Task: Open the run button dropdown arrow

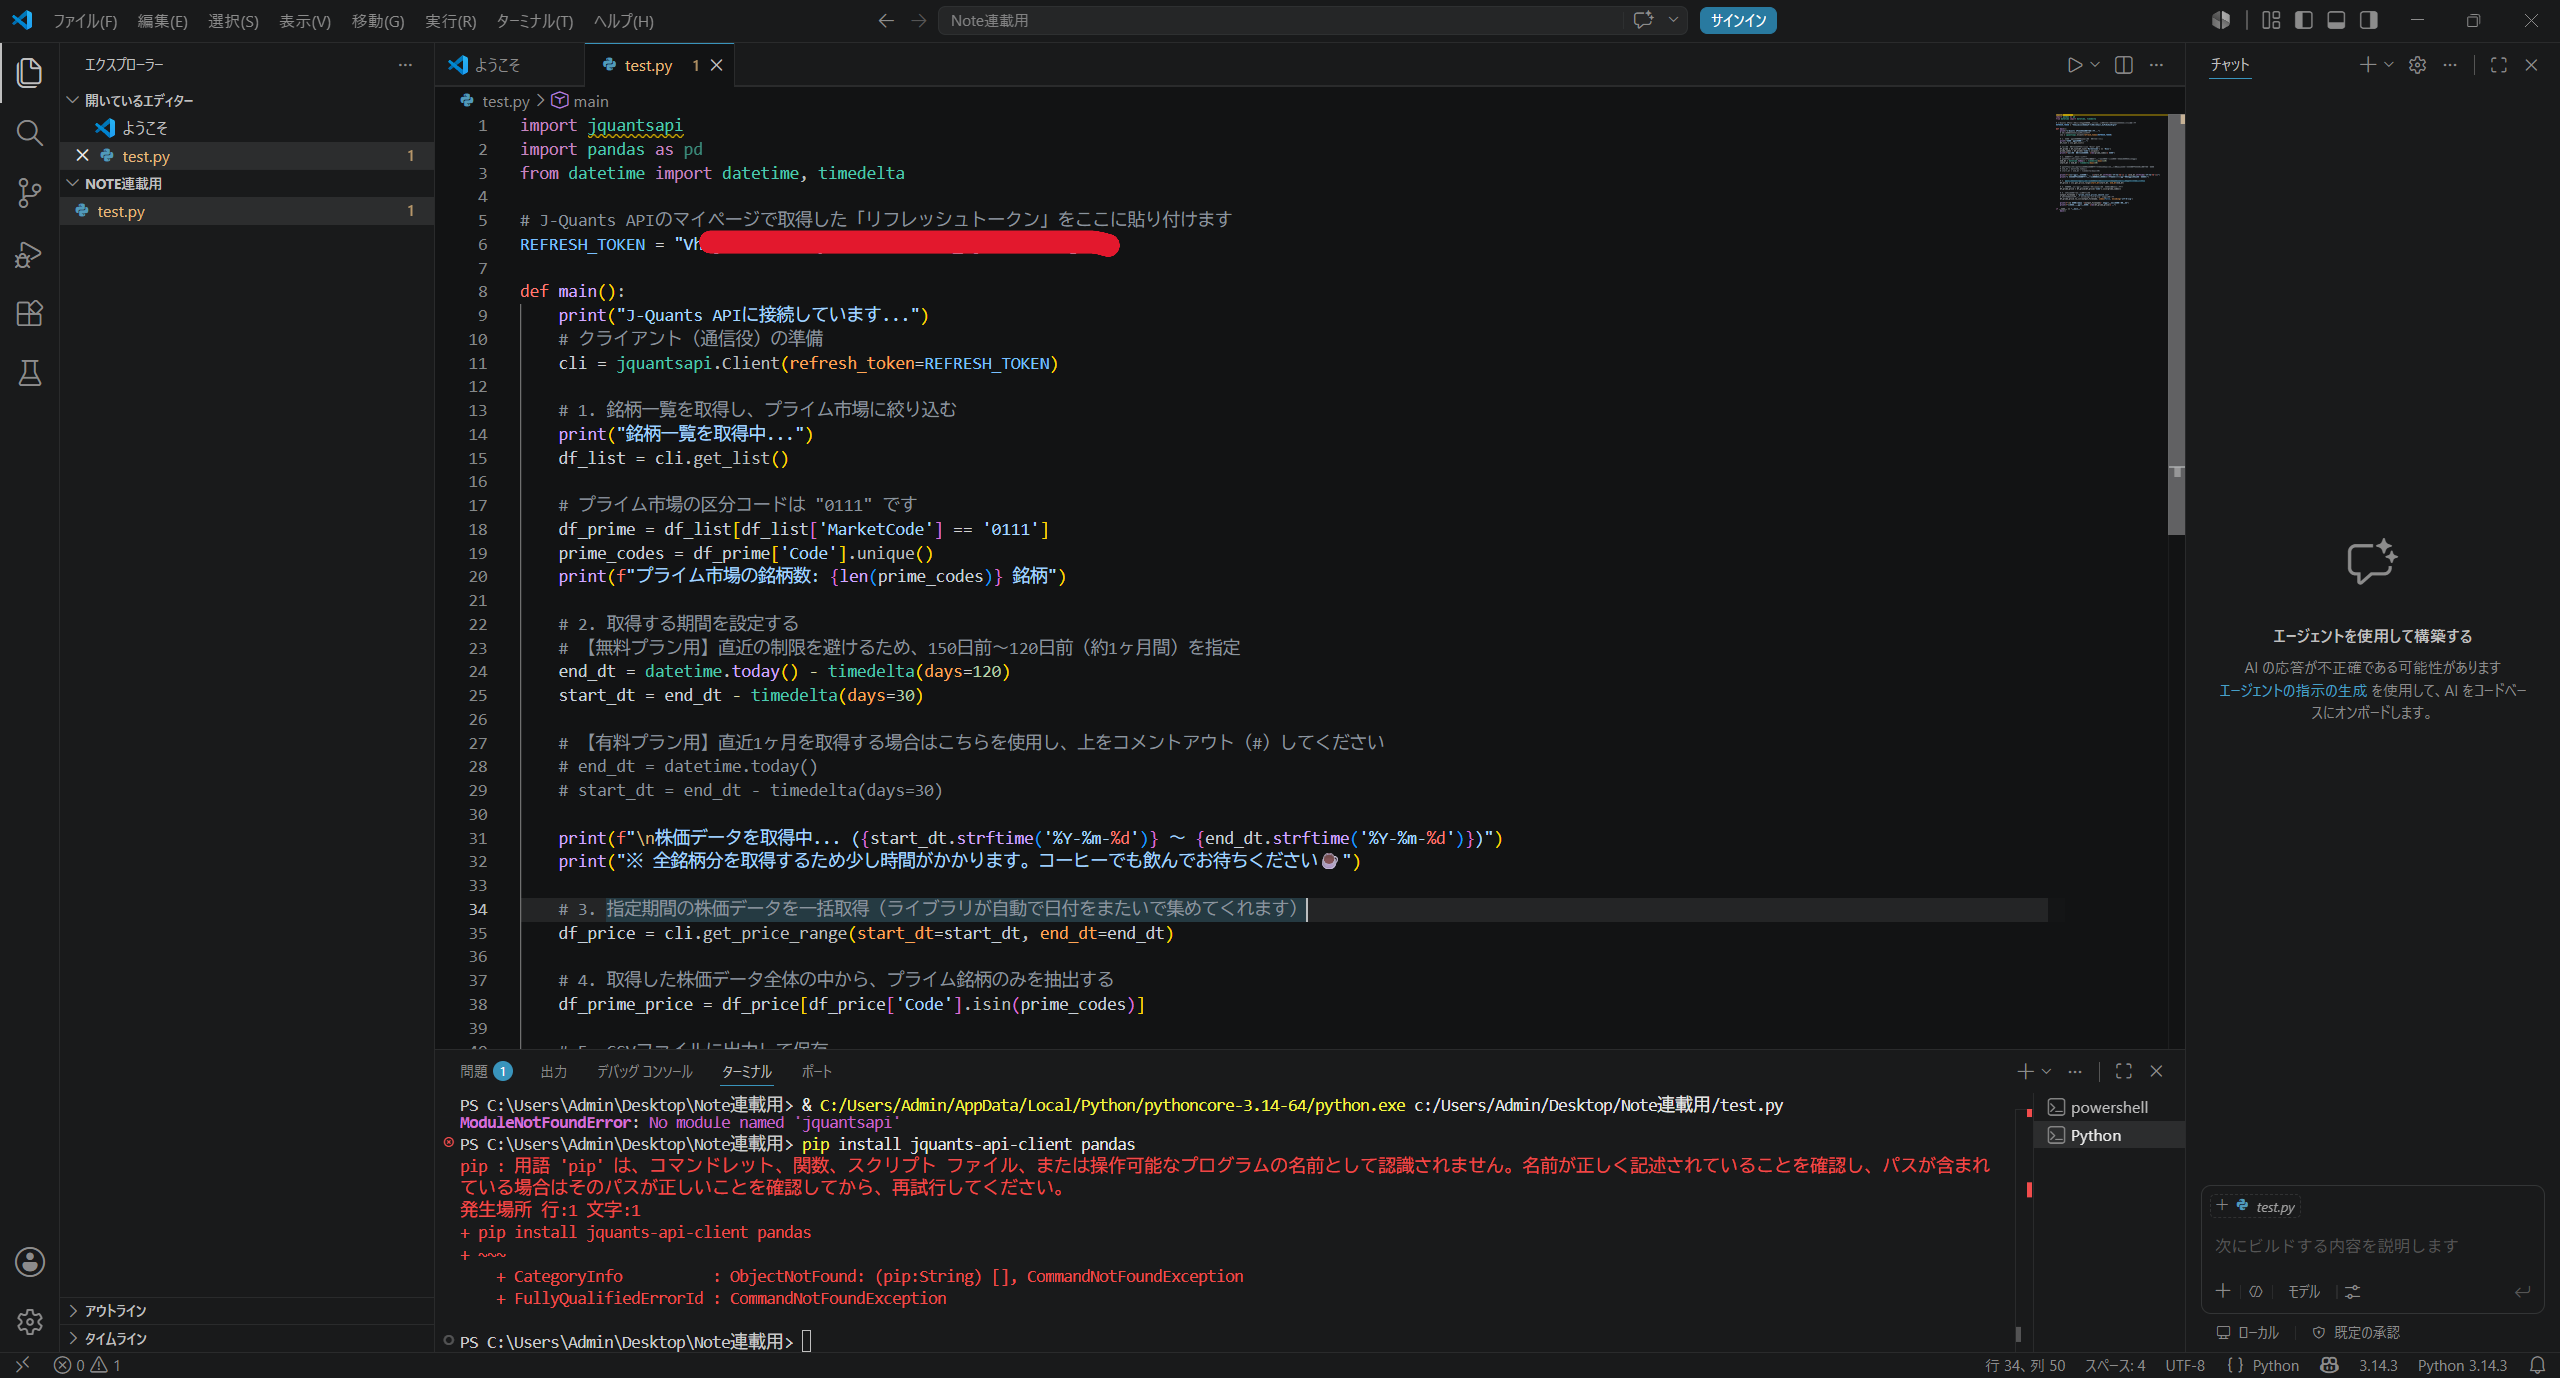Action: 2095,65
